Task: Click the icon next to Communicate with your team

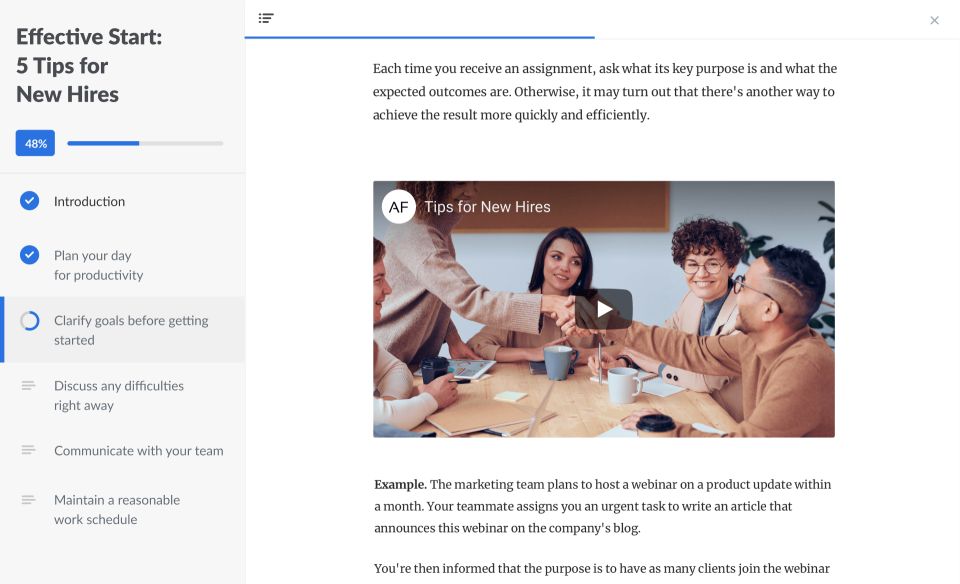Action: tap(29, 450)
